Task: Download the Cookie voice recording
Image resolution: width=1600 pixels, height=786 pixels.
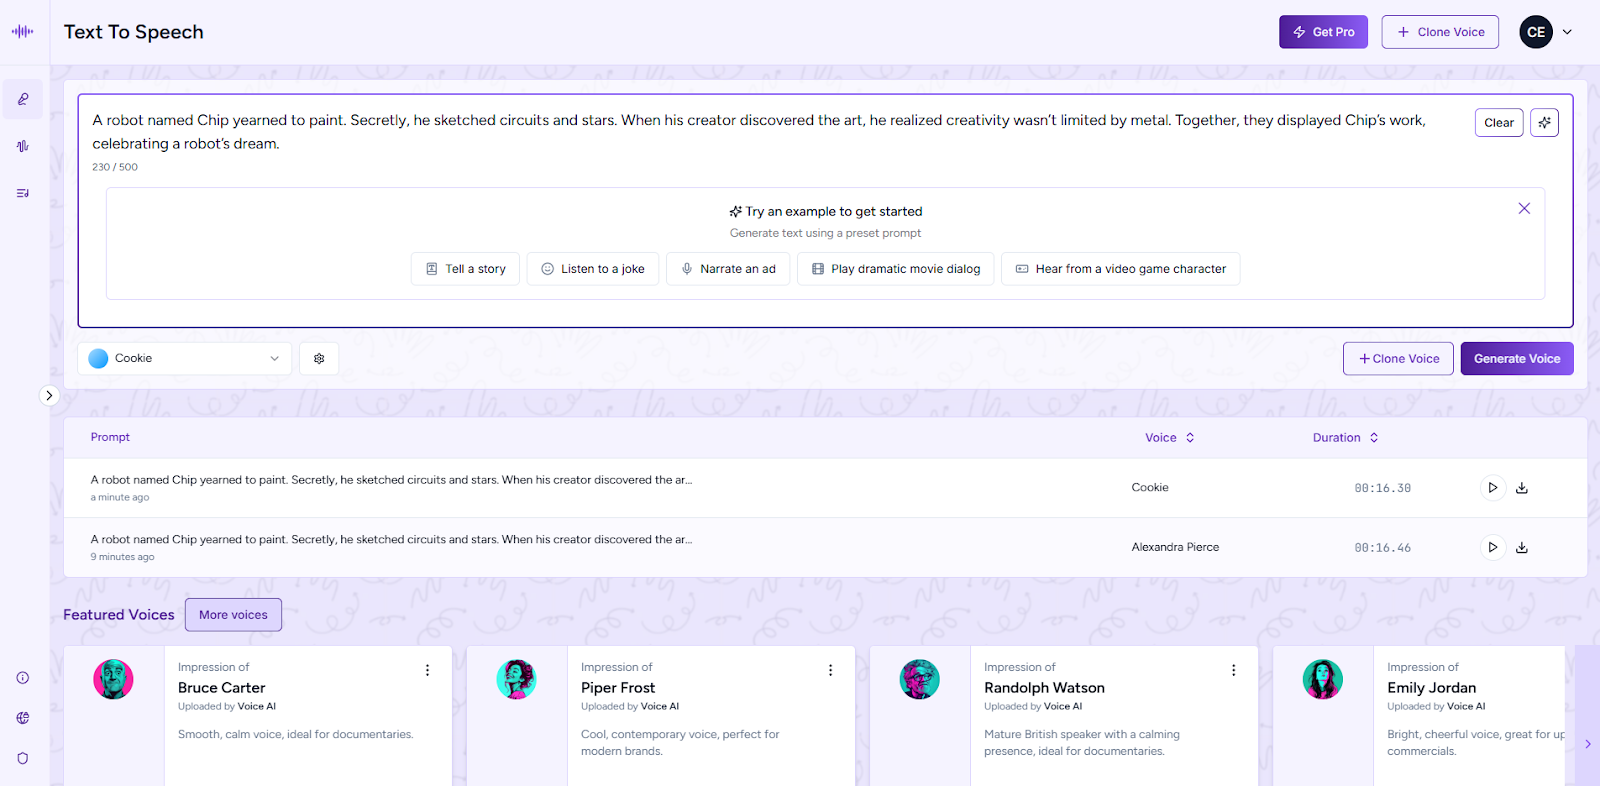Action: click(1522, 488)
